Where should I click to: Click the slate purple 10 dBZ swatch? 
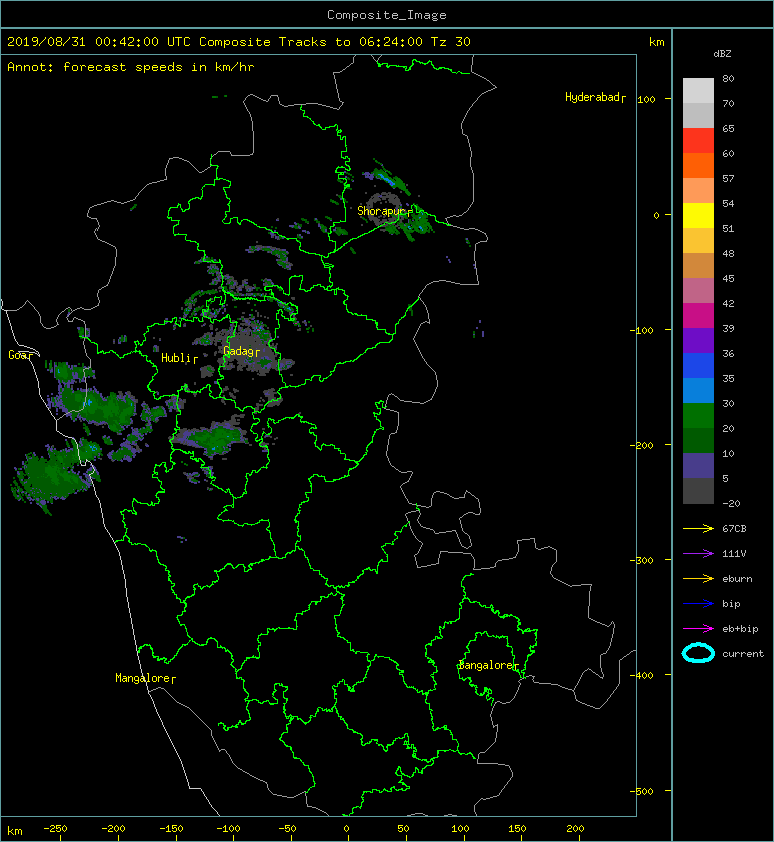click(698, 465)
